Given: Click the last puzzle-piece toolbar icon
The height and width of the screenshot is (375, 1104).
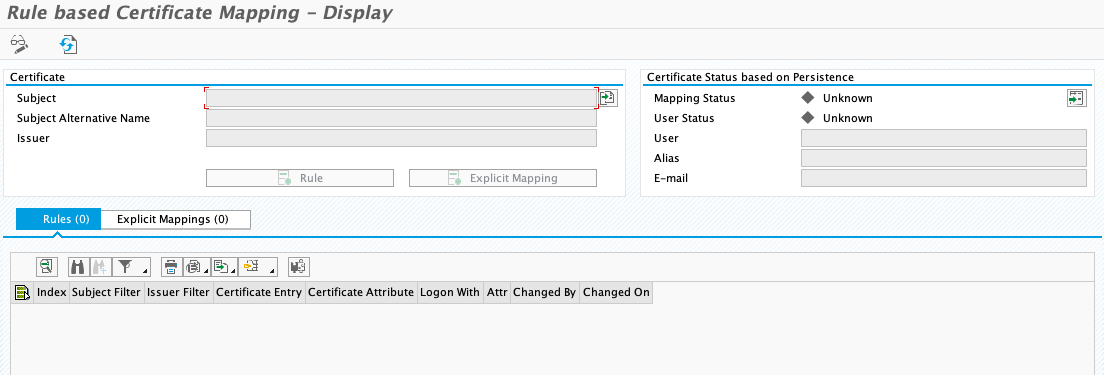Looking at the screenshot, I should coord(299,267).
